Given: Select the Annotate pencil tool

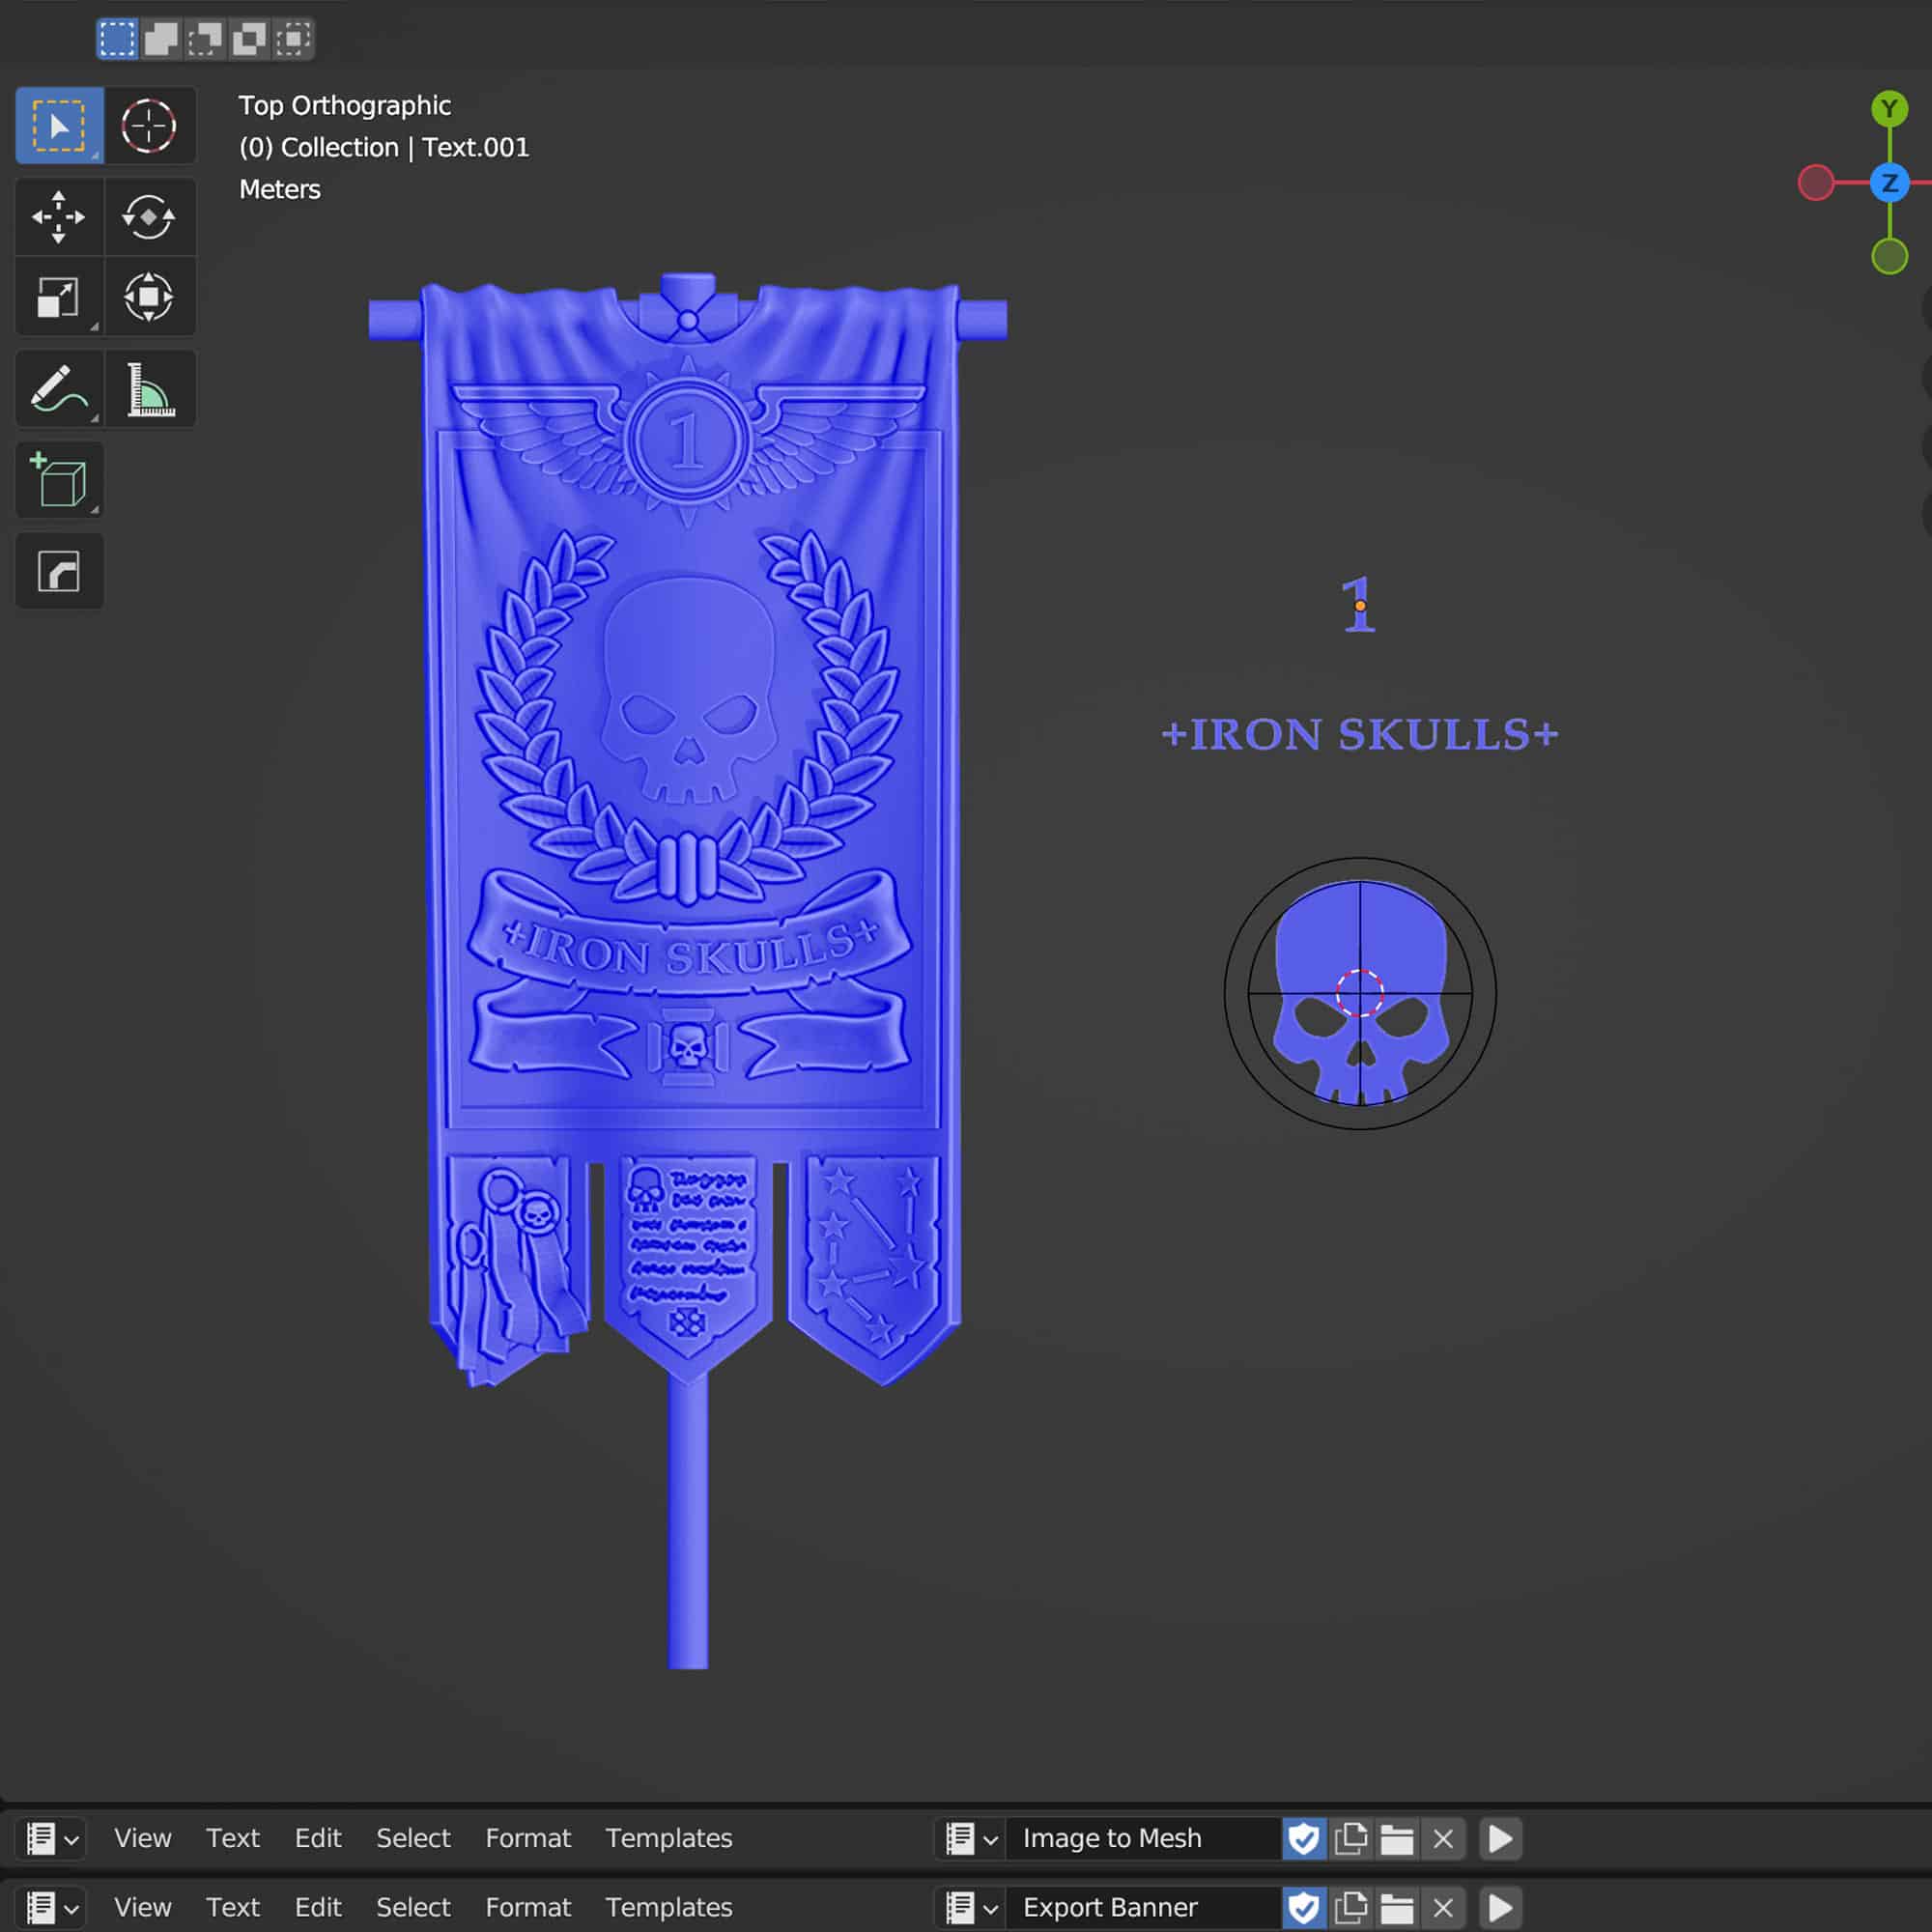Looking at the screenshot, I should click(59, 389).
